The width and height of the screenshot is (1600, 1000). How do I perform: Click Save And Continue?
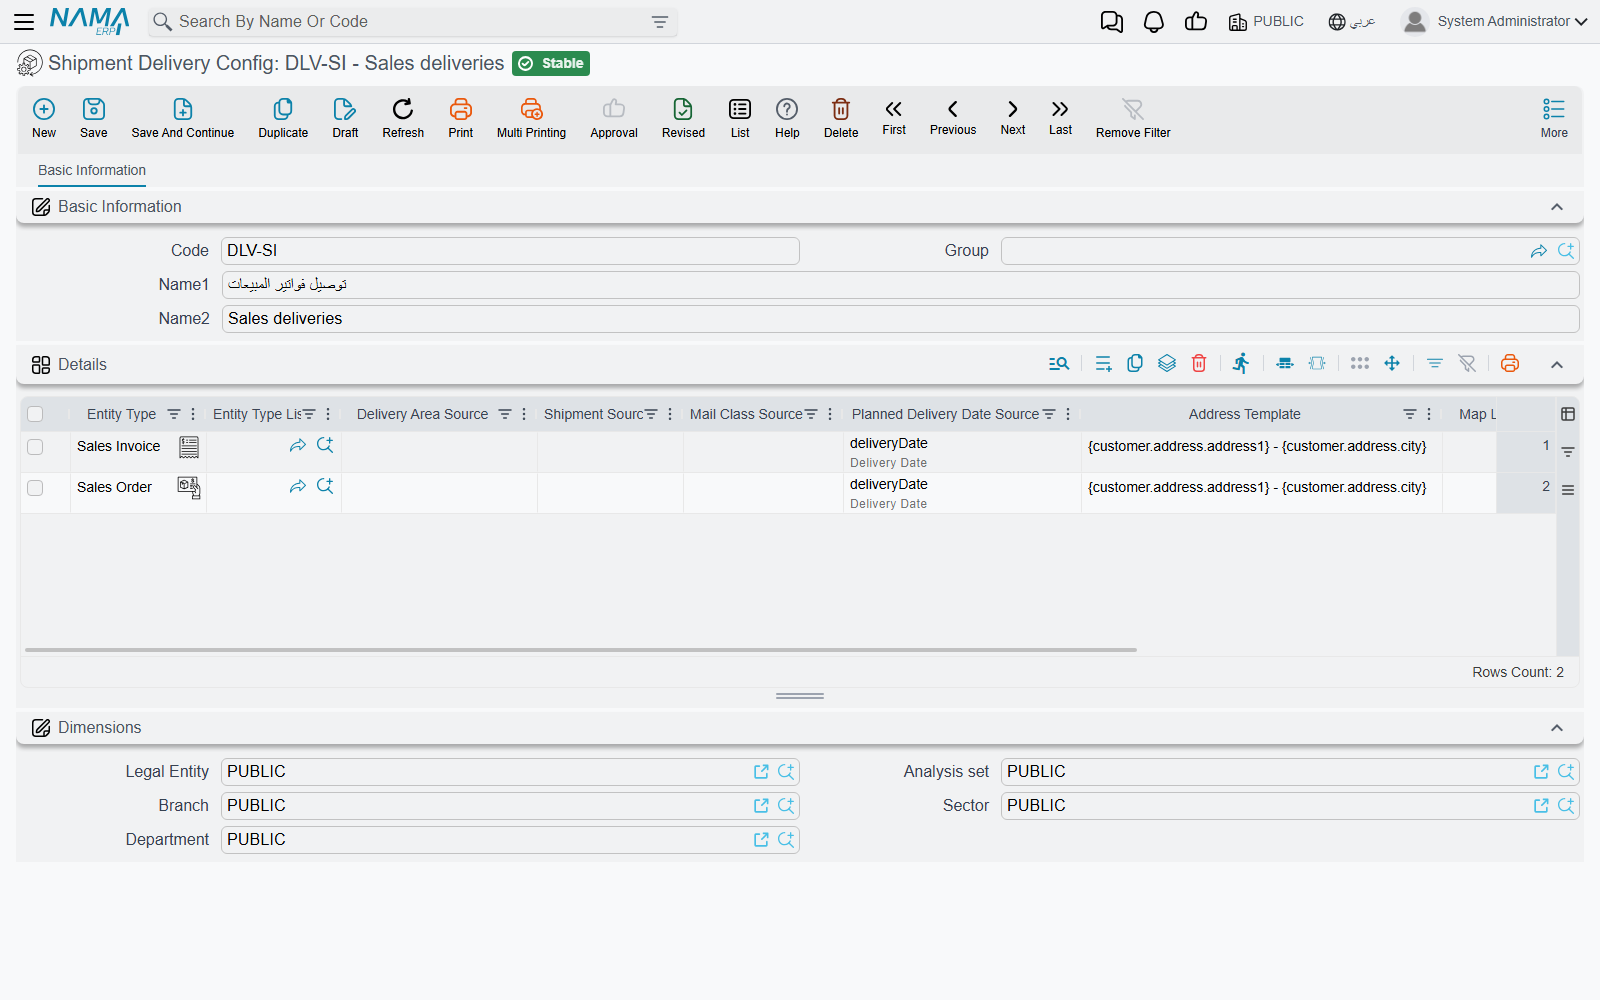pos(183,118)
